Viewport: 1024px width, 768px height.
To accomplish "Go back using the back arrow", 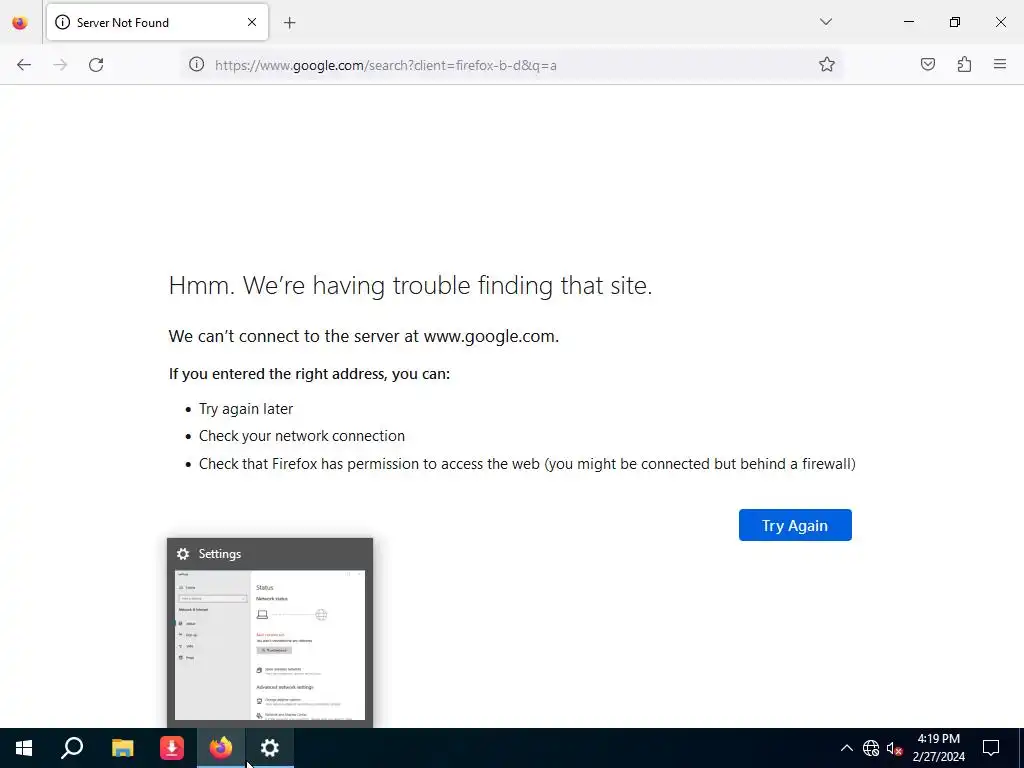I will 24,65.
